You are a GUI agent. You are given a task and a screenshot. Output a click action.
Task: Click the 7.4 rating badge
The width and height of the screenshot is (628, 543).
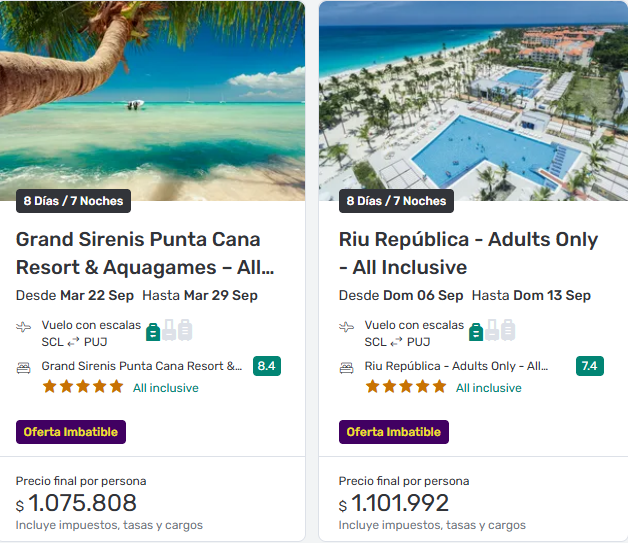click(590, 366)
